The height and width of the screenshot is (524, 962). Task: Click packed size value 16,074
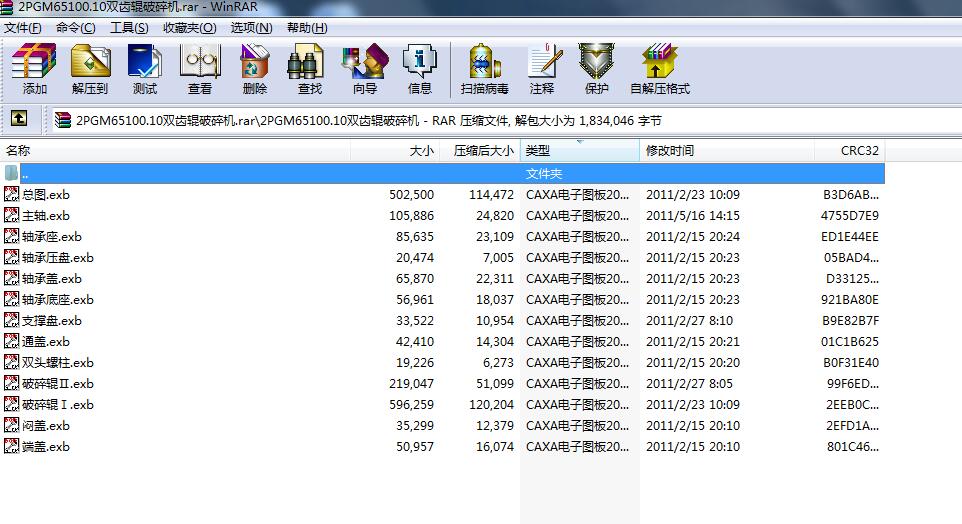coord(494,446)
